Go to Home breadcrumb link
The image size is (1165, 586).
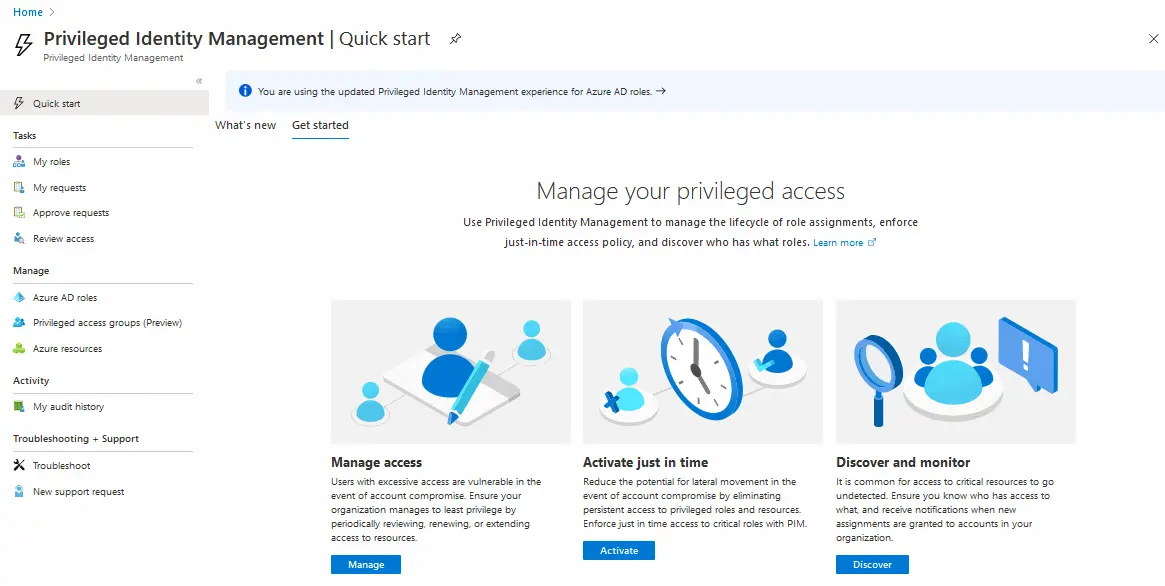click(x=28, y=12)
